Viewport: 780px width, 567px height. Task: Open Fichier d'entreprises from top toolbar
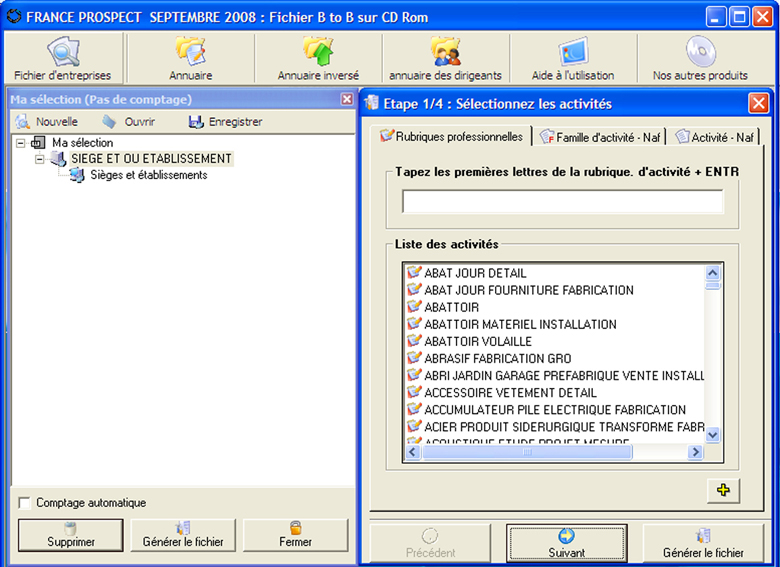[63, 58]
